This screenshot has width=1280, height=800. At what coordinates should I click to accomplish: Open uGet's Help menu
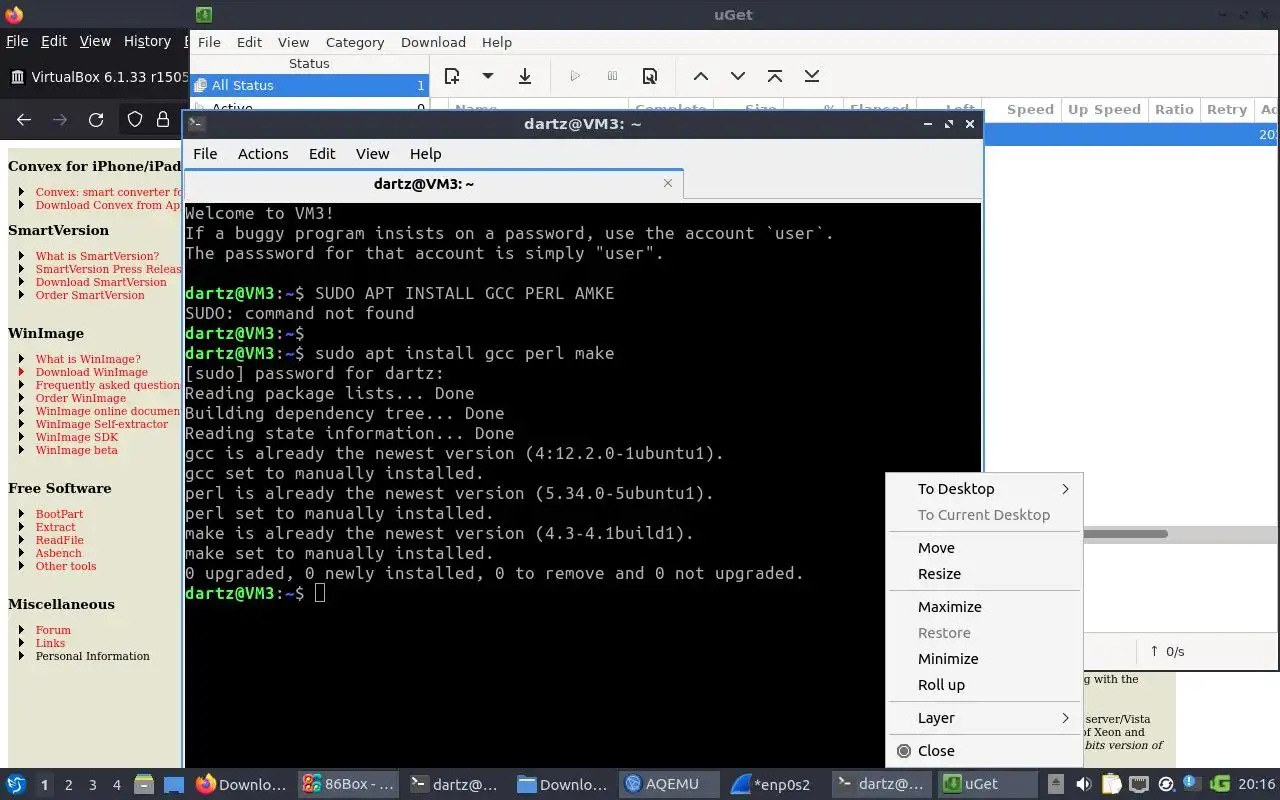click(x=497, y=42)
